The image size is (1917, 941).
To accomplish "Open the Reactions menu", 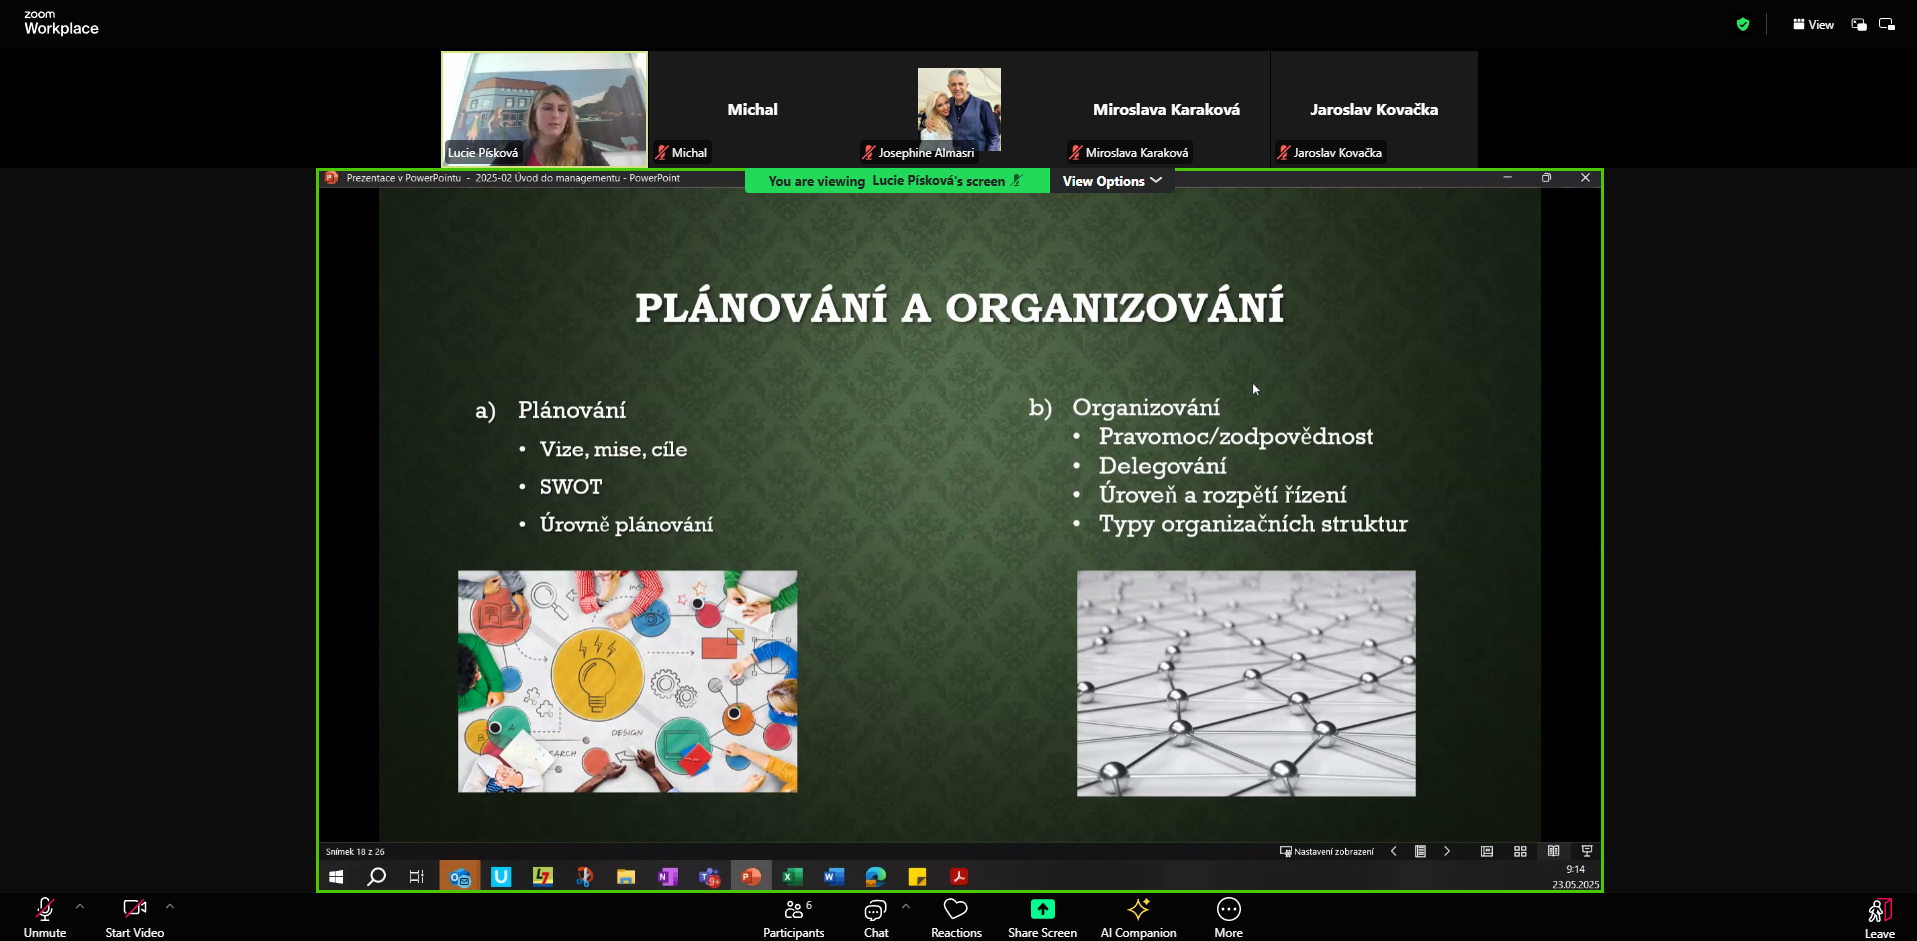I will click(955, 917).
